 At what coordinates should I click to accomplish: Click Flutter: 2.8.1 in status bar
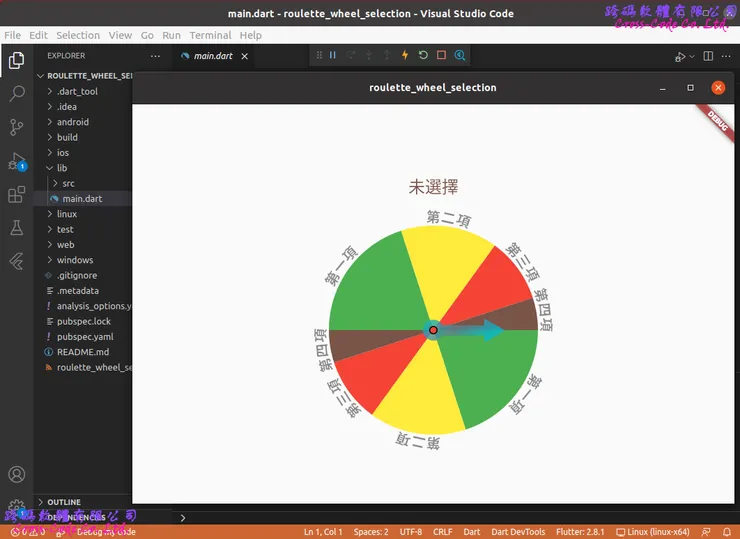(x=580, y=532)
